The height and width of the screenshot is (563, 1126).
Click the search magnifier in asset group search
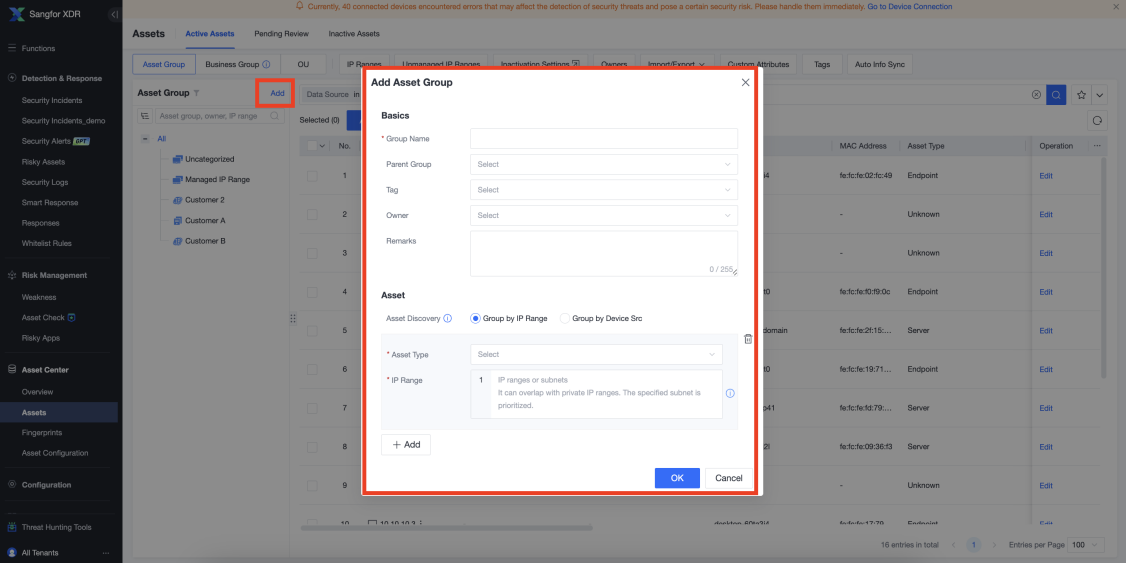pyautogui.click(x=274, y=116)
